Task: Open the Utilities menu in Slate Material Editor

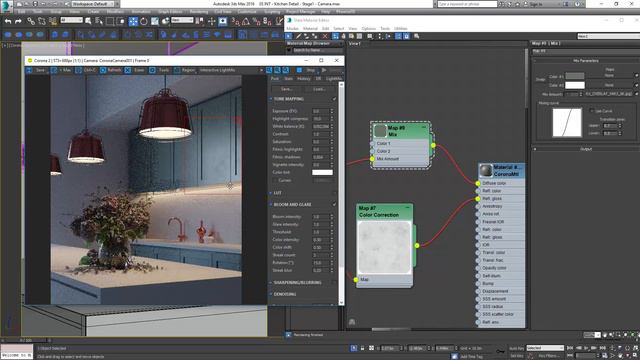Action: pos(401,29)
